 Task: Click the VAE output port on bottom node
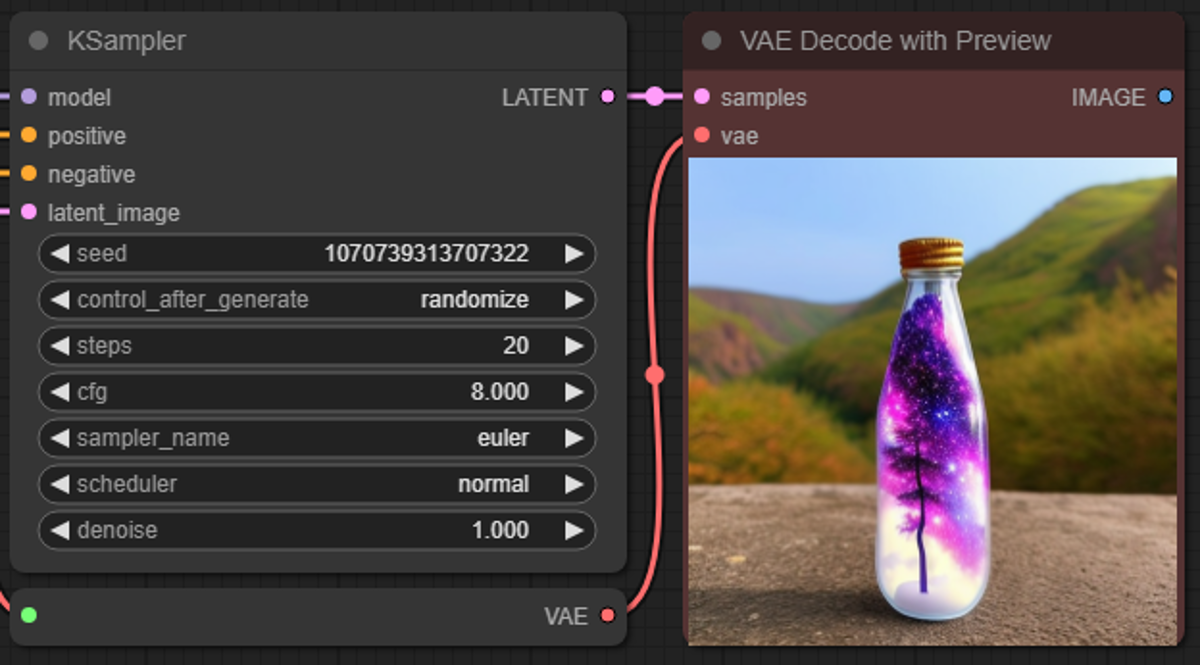[606, 617]
